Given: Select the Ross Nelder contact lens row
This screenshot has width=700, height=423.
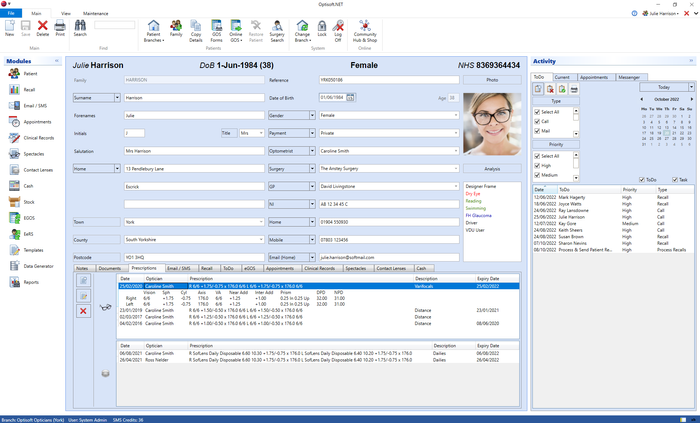Looking at the screenshot, I should point(318,360).
